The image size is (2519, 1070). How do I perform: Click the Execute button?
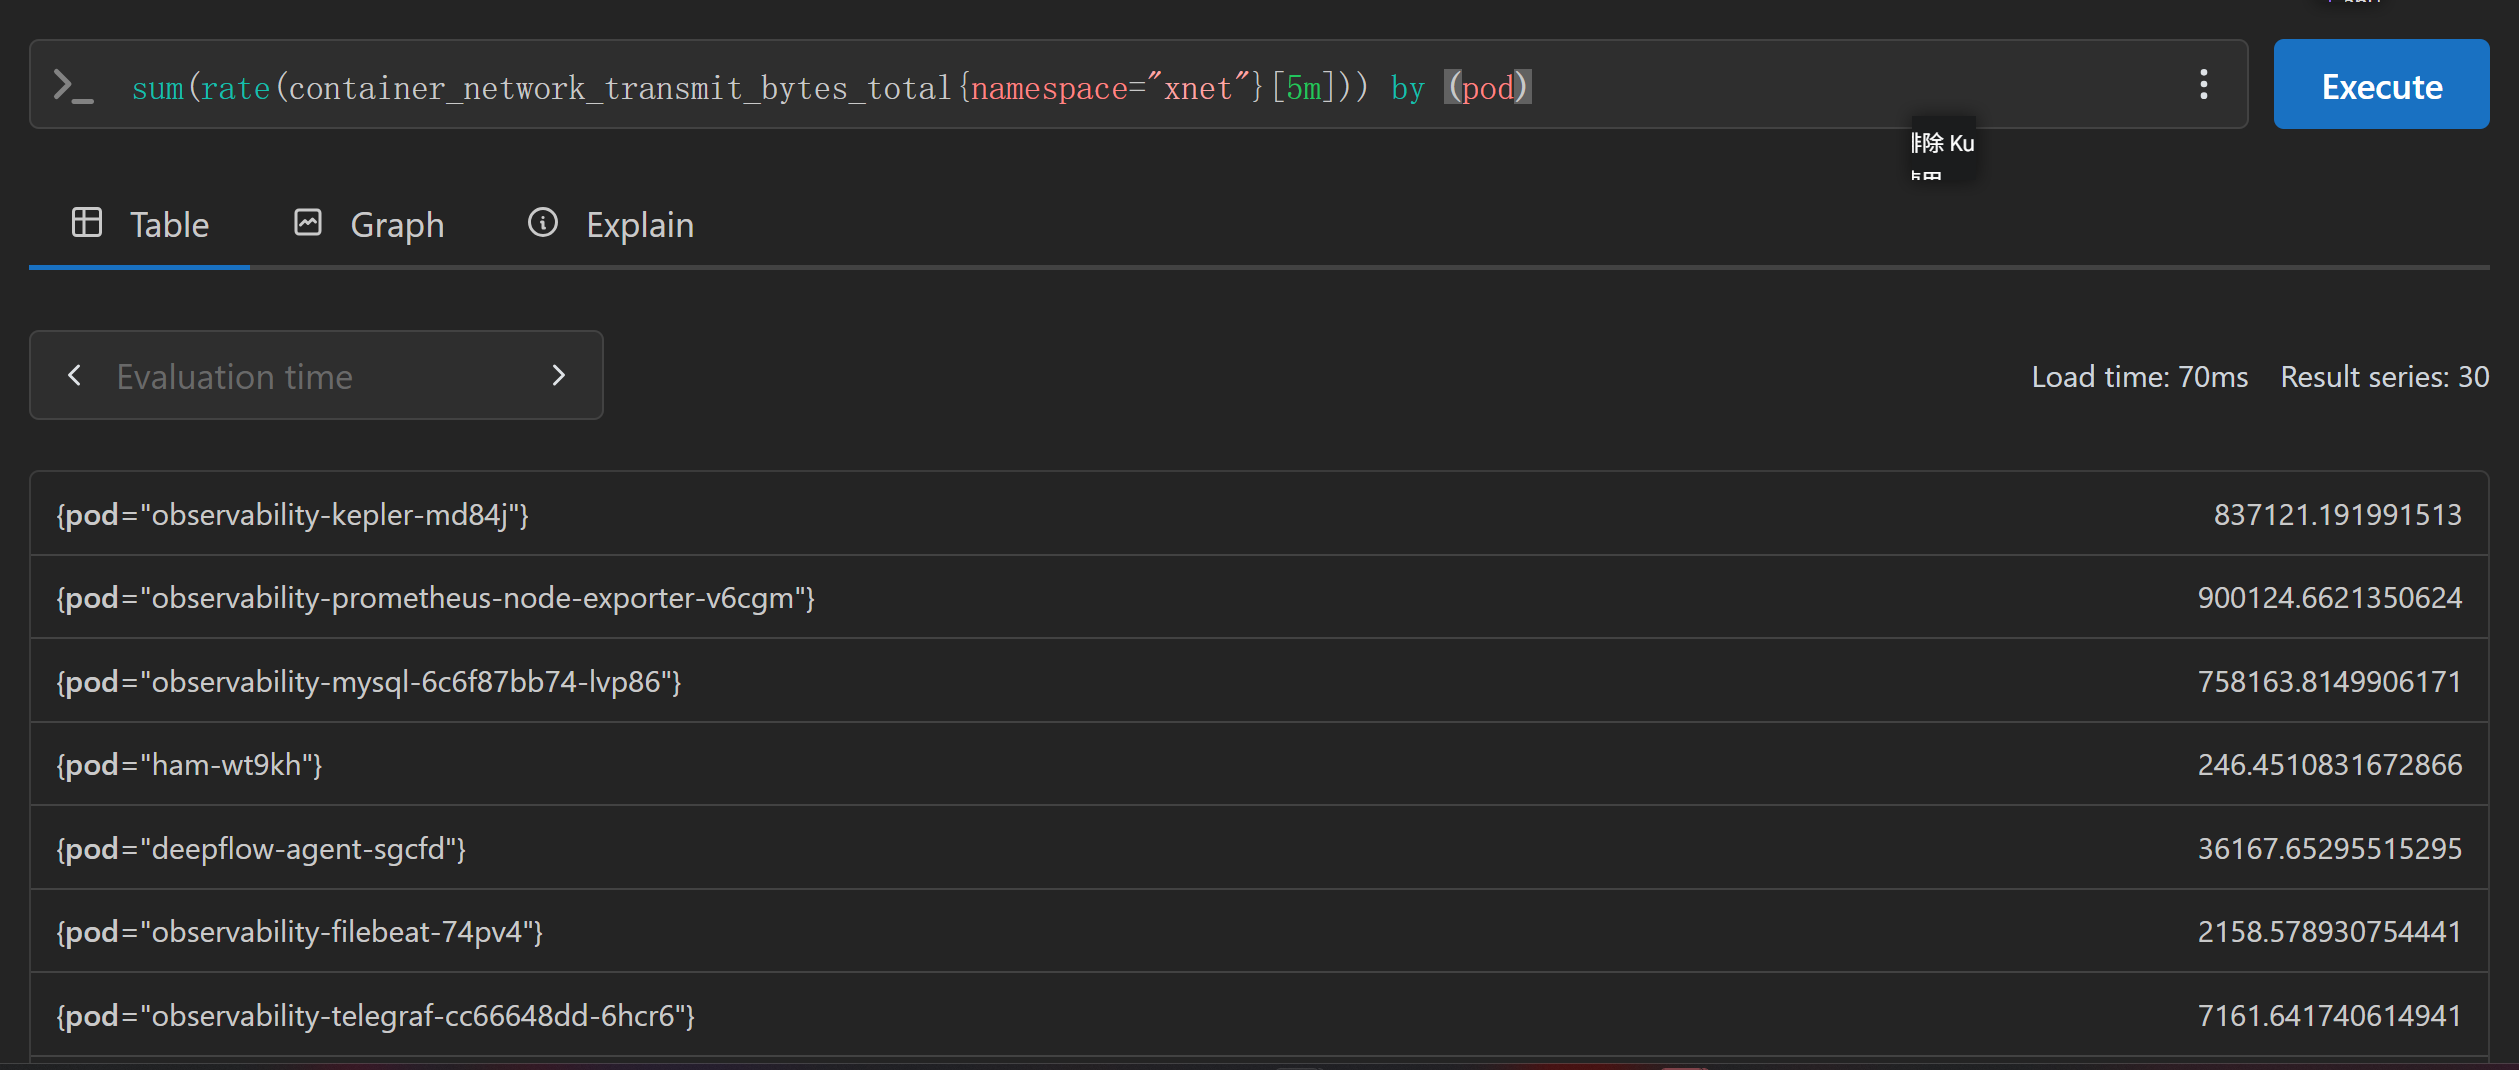coord(2381,85)
